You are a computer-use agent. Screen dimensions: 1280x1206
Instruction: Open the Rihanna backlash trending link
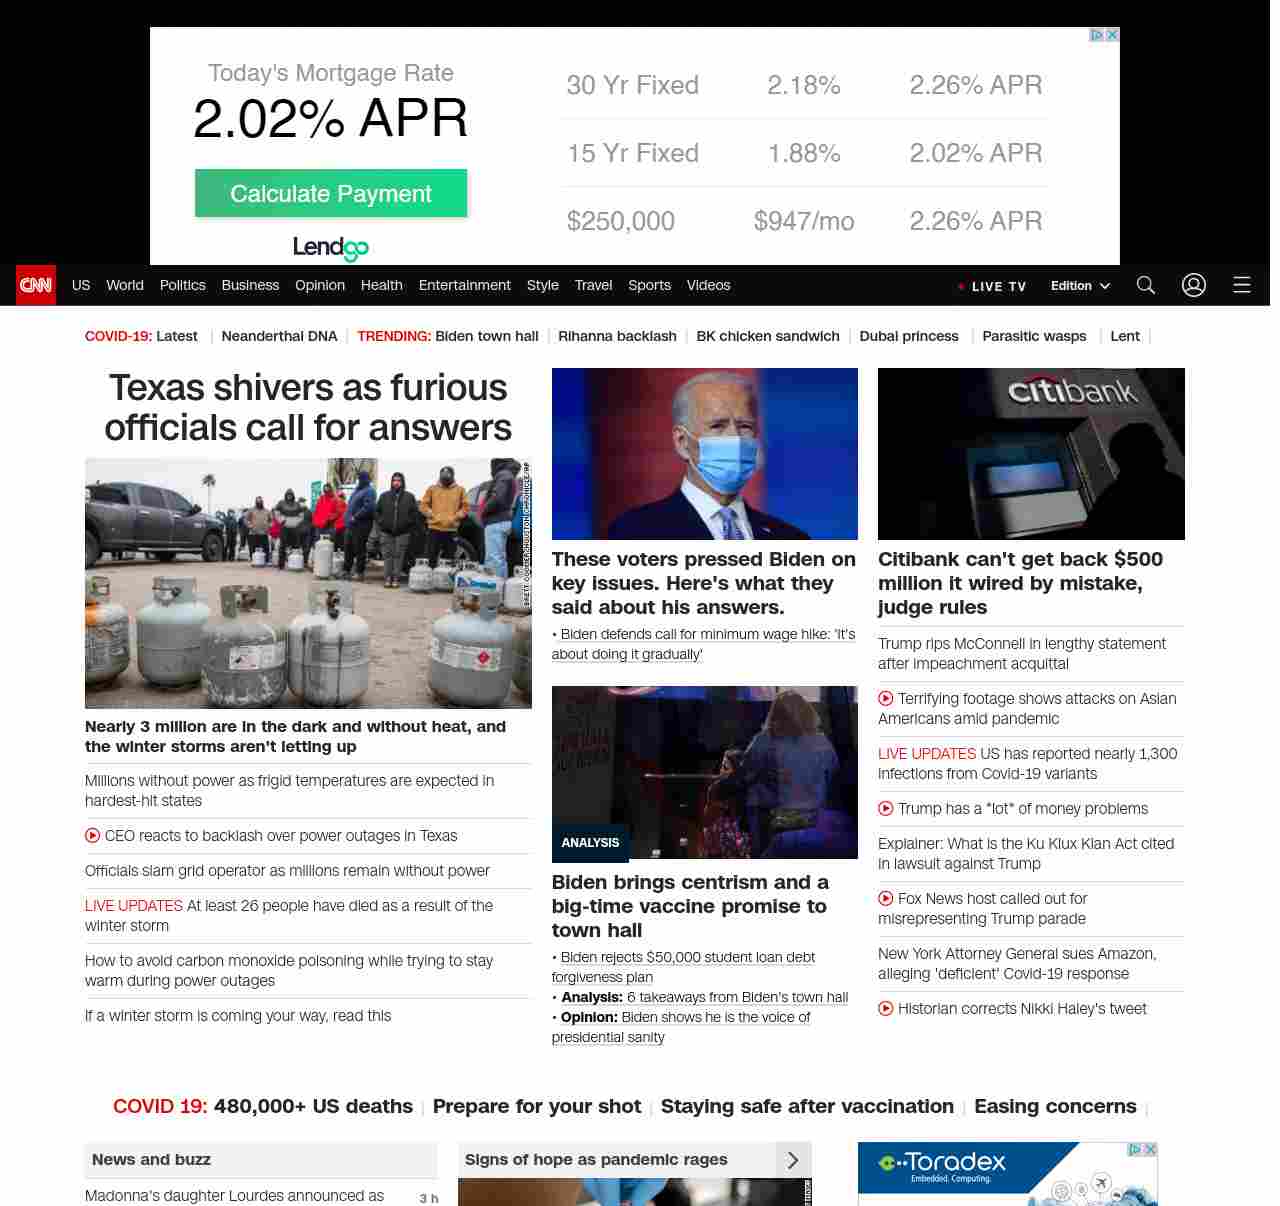(617, 336)
